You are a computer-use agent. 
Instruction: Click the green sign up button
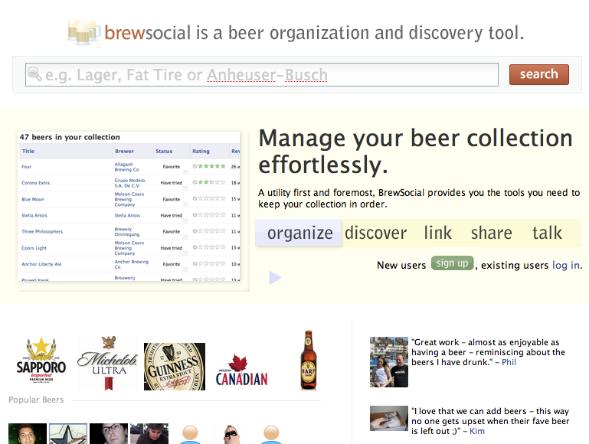[452, 263]
